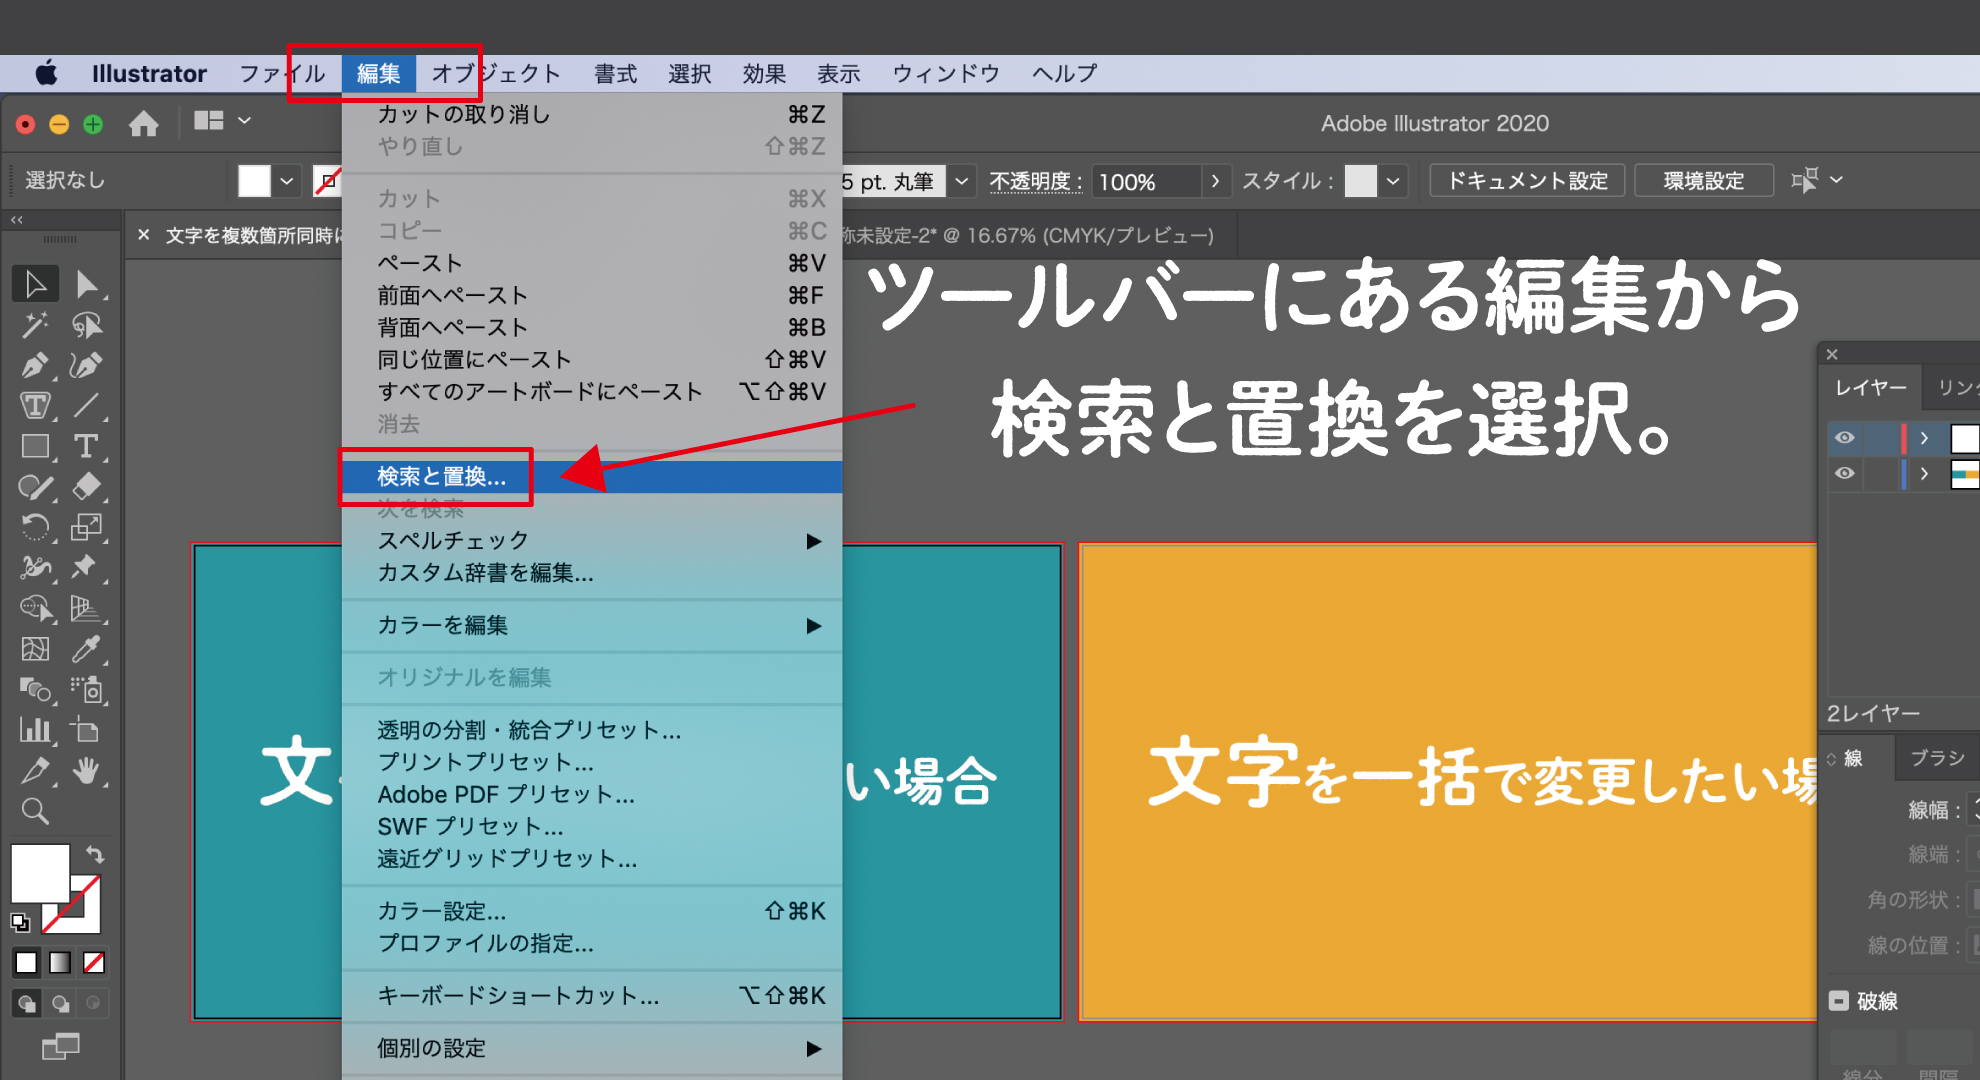Open the スタイル style dropdown

pos(1393,181)
